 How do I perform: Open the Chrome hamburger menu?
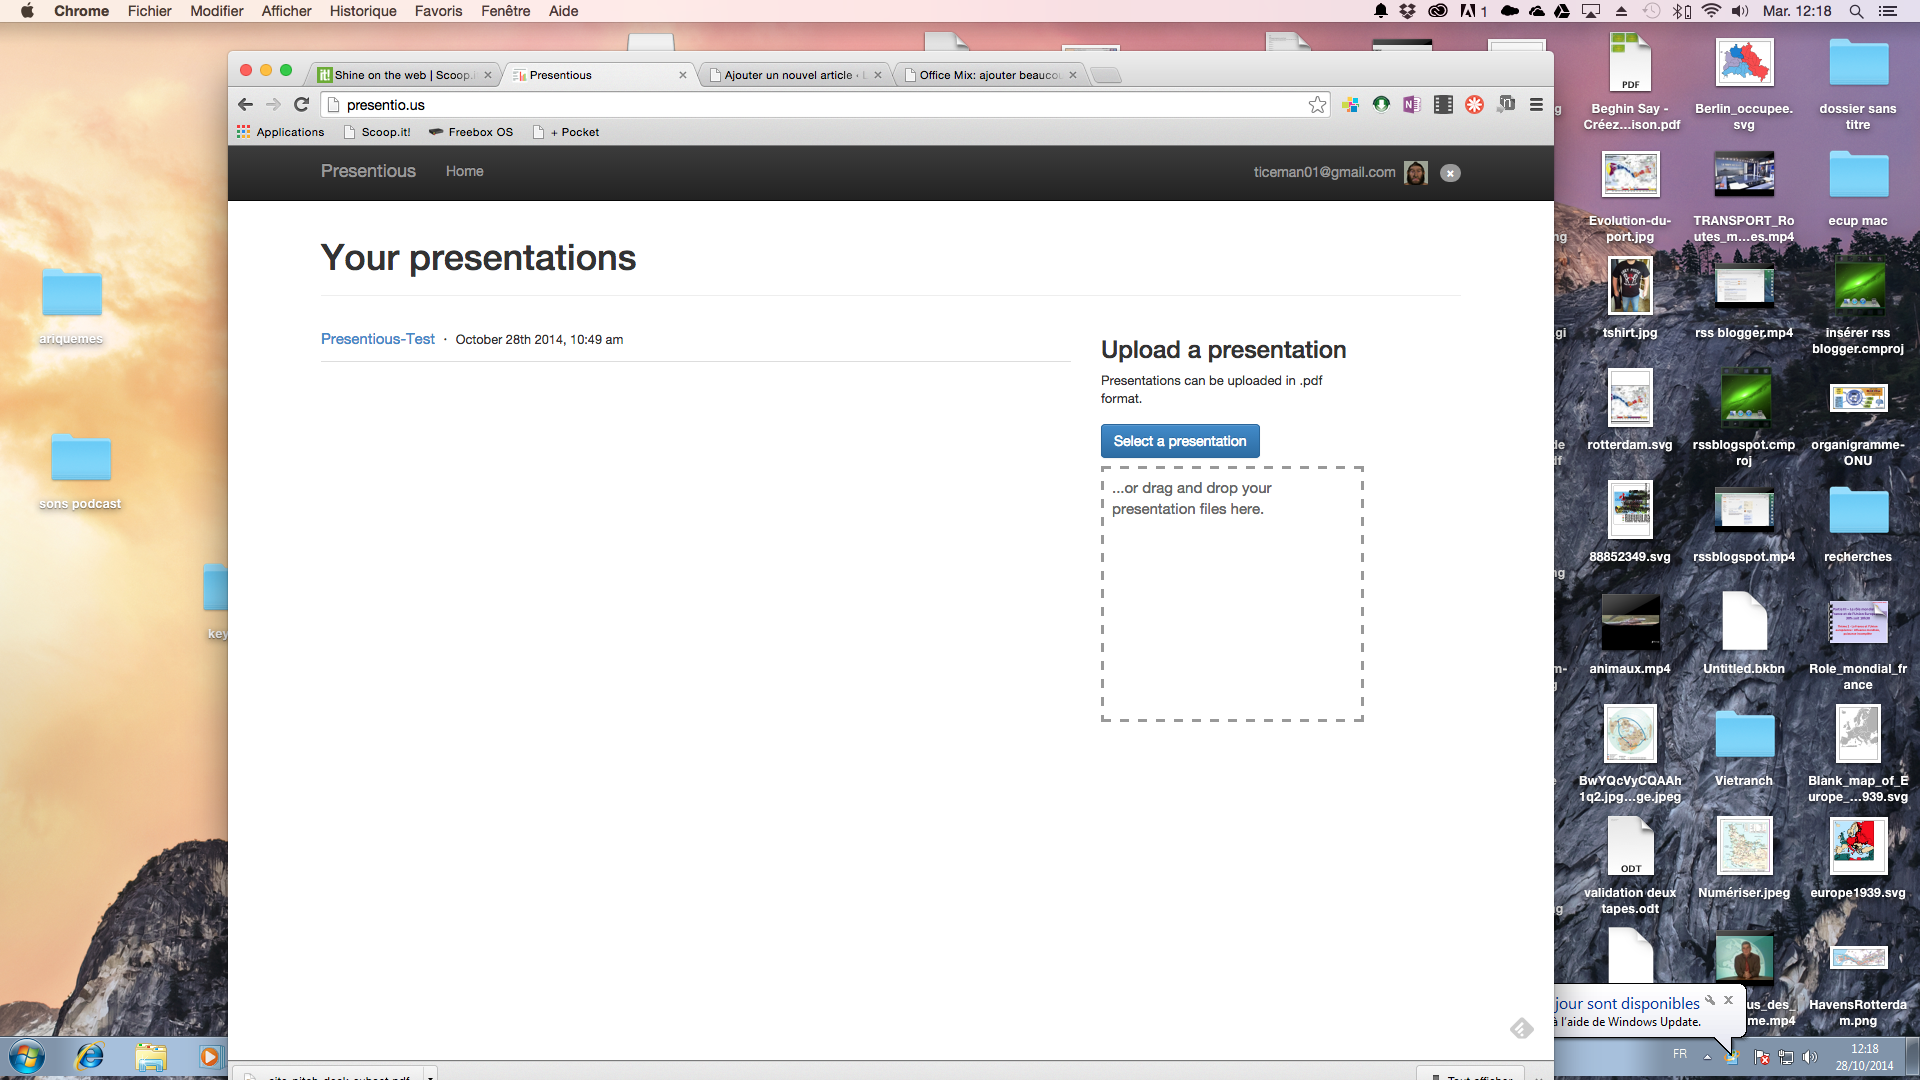point(1536,104)
